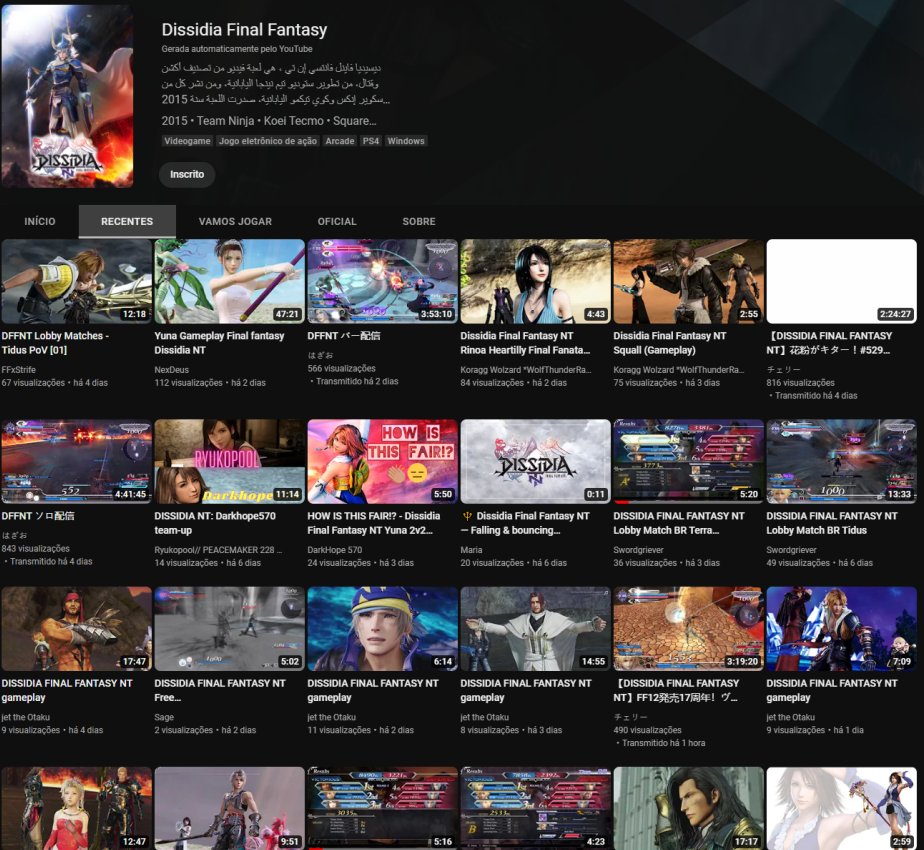The height and width of the screenshot is (850, 924).
Task: Open Ryukopool// PEACEMAKER 228 channel name
Action: pos(218,550)
